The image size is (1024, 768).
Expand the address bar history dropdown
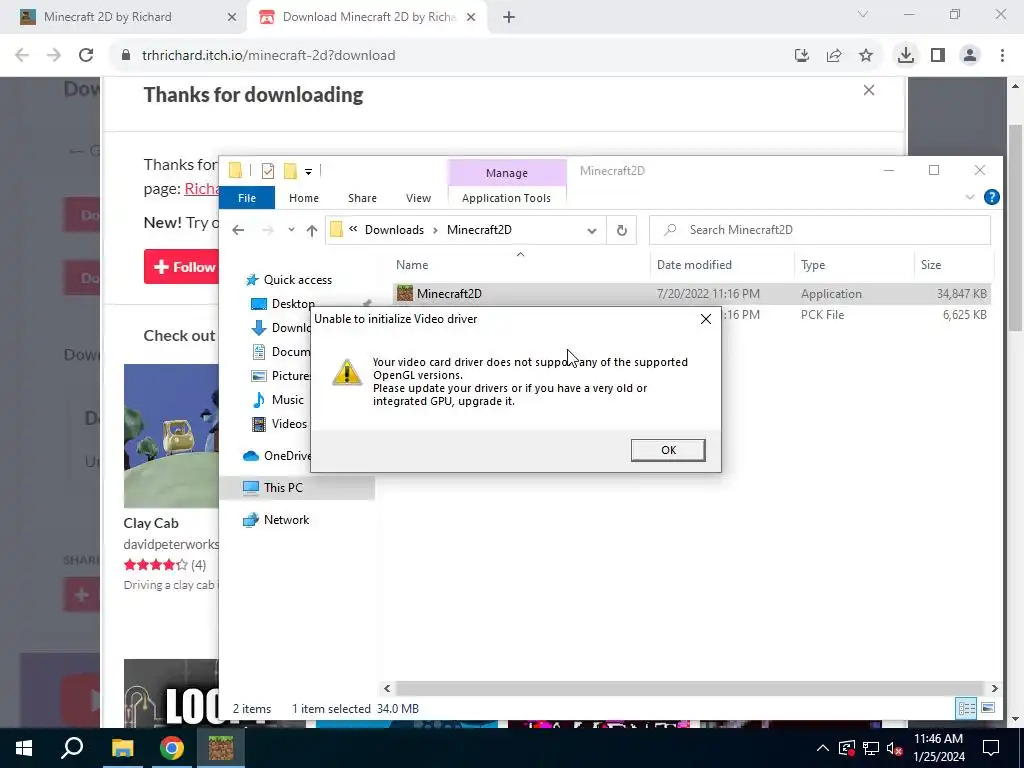point(592,231)
